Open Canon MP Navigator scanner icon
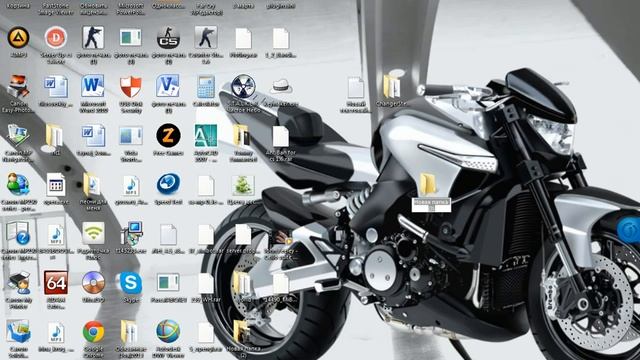Viewport: 640px width, 360px height. coord(18,136)
